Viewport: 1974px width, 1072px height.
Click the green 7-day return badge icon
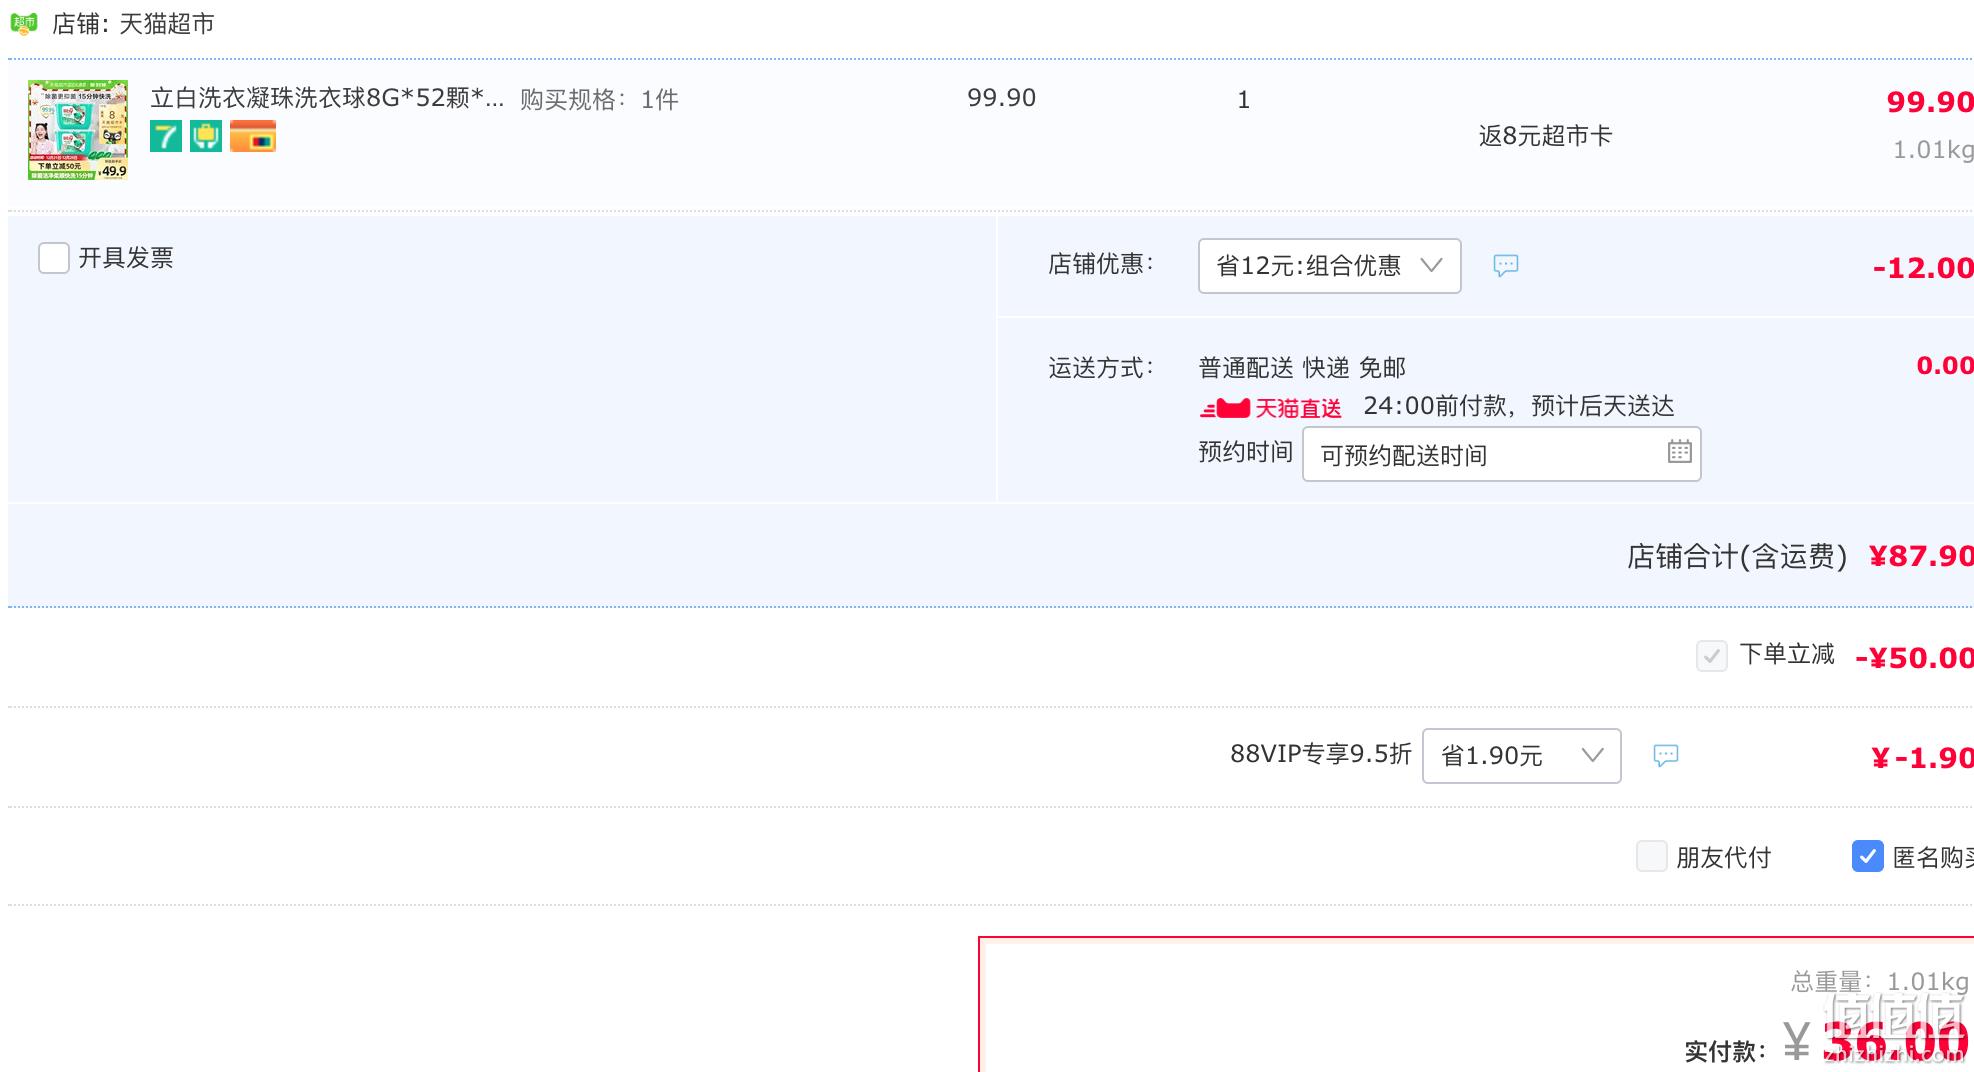click(x=166, y=136)
